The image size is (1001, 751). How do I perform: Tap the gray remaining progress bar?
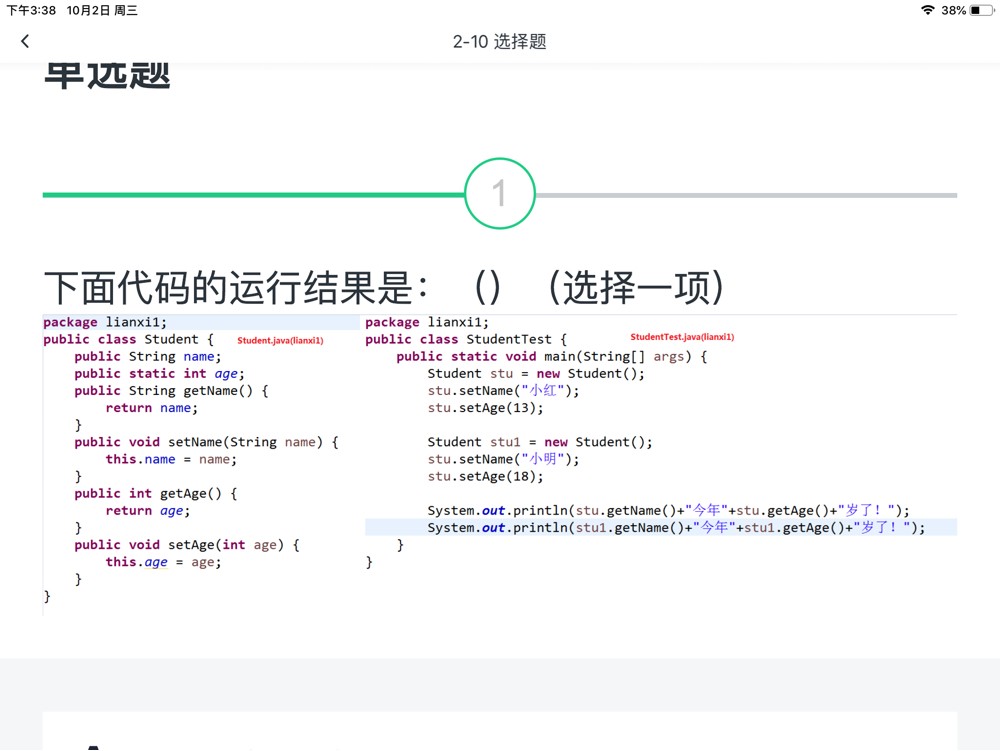pyautogui.click(x=746, y=195)
